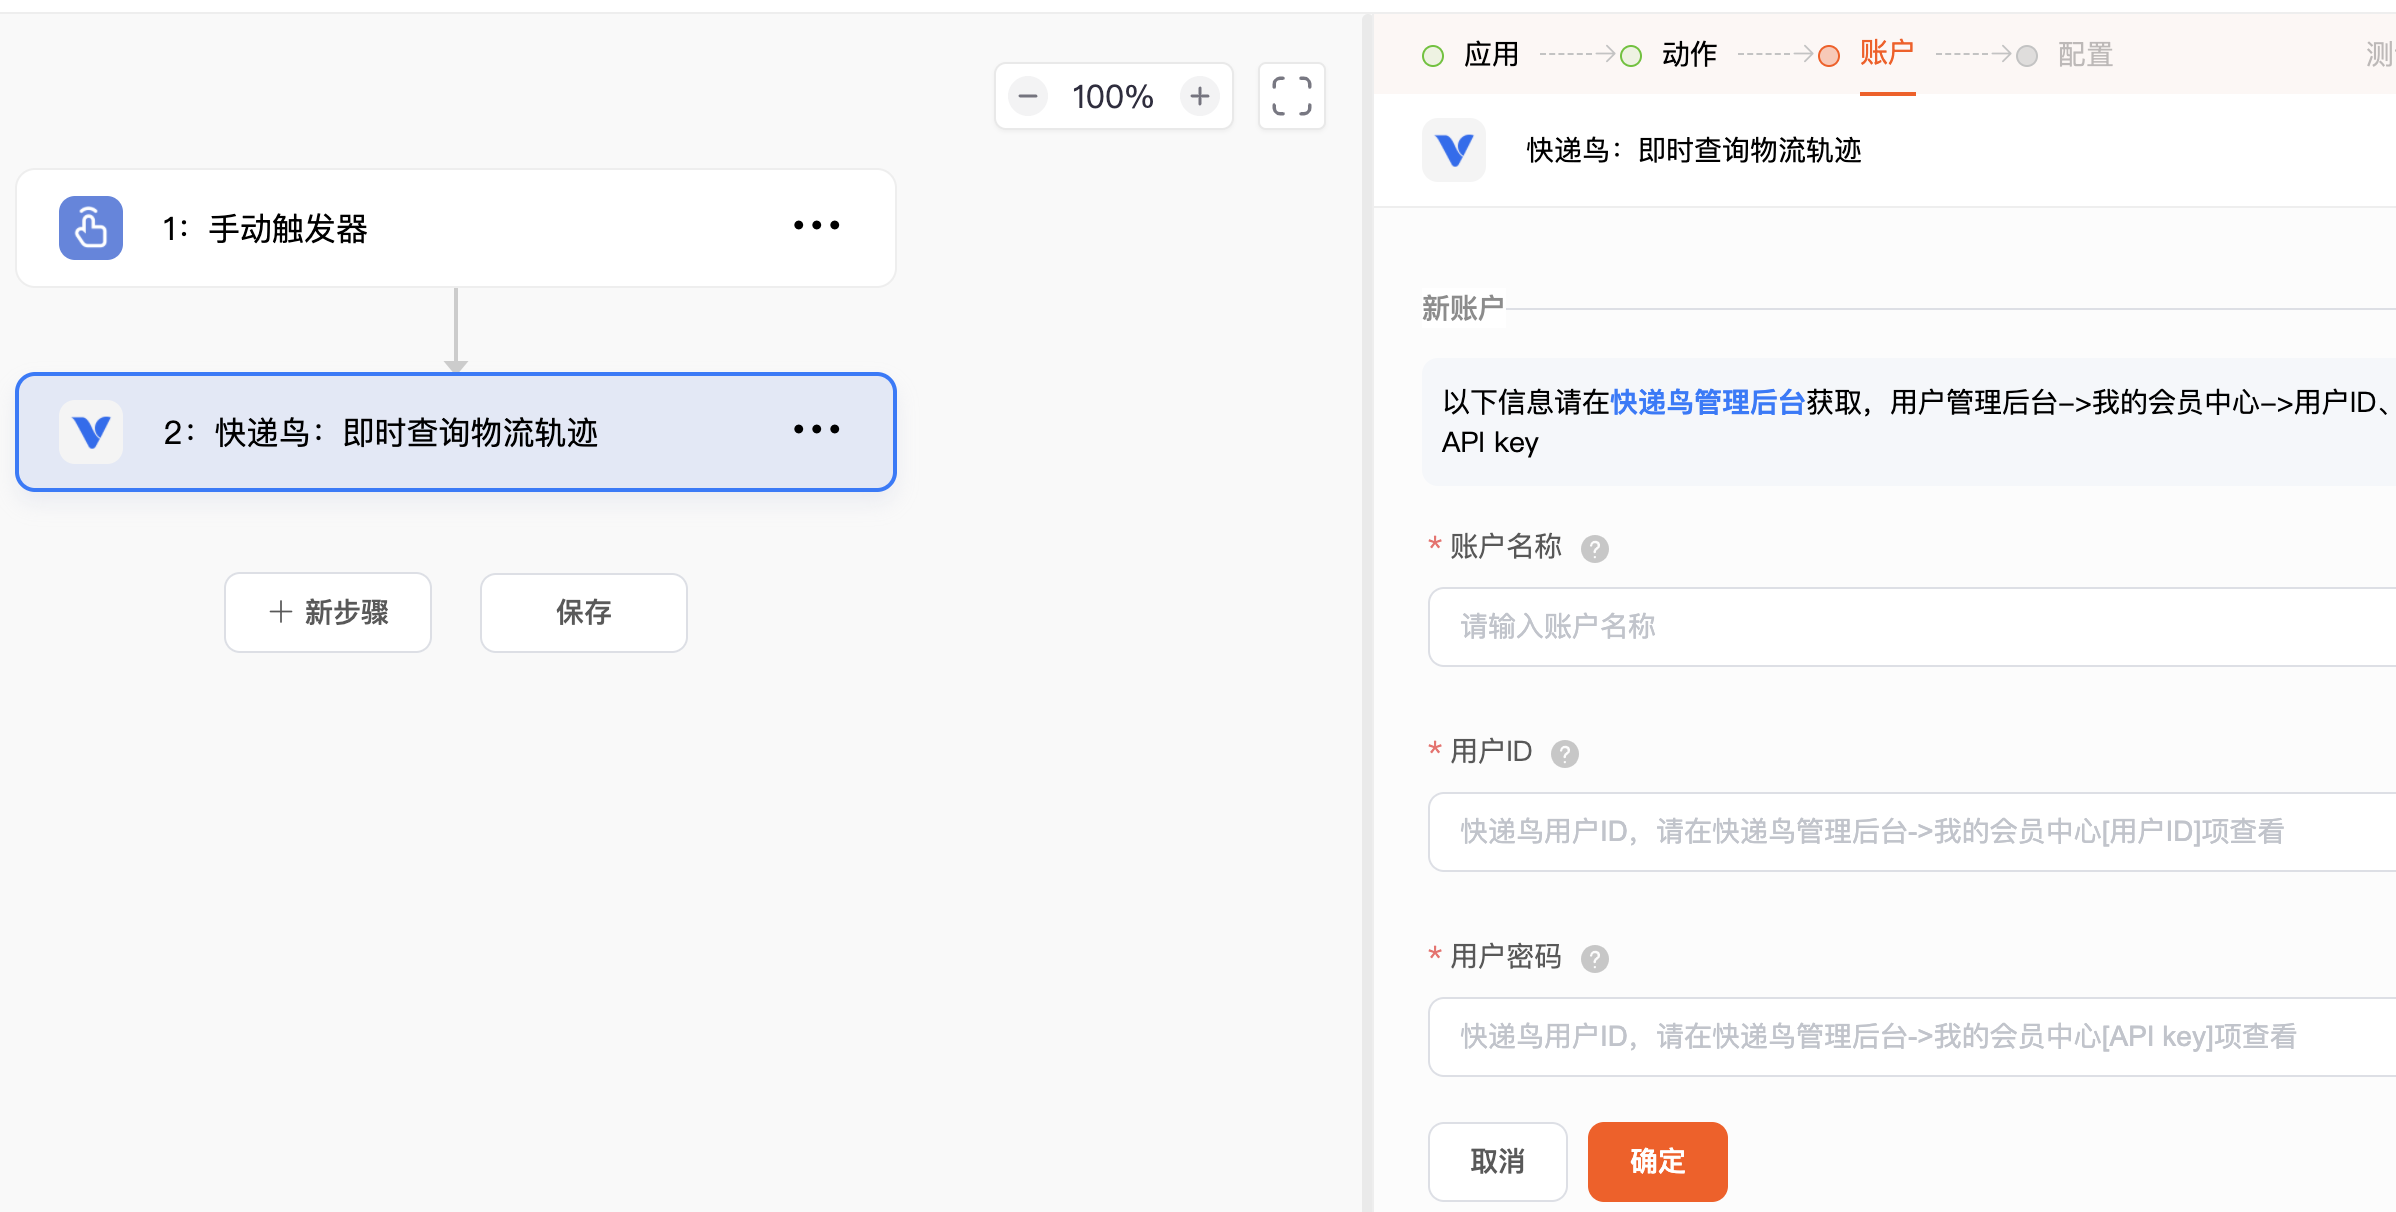Click the 快递鸟 logo in the panel header
The height and width of the screenshot is (1212, 2396).
click(x=1454, y=150)
